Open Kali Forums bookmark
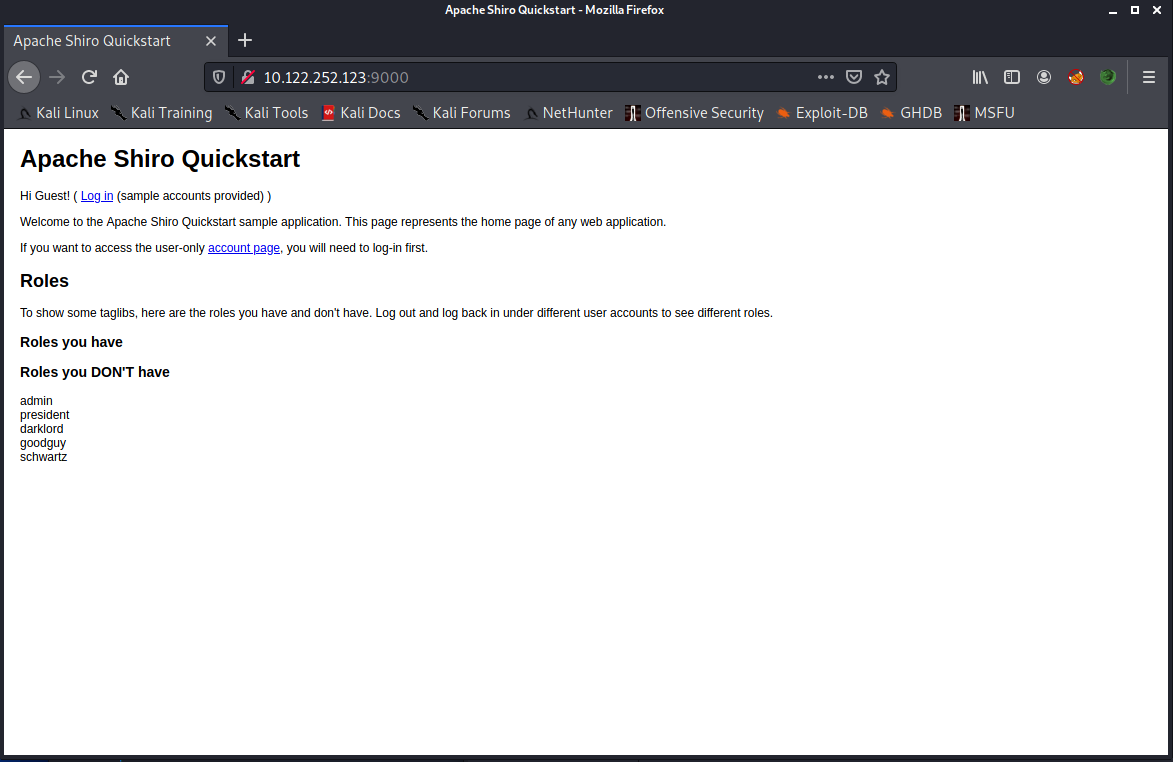1173x762 pixels. tap(462, 113)
